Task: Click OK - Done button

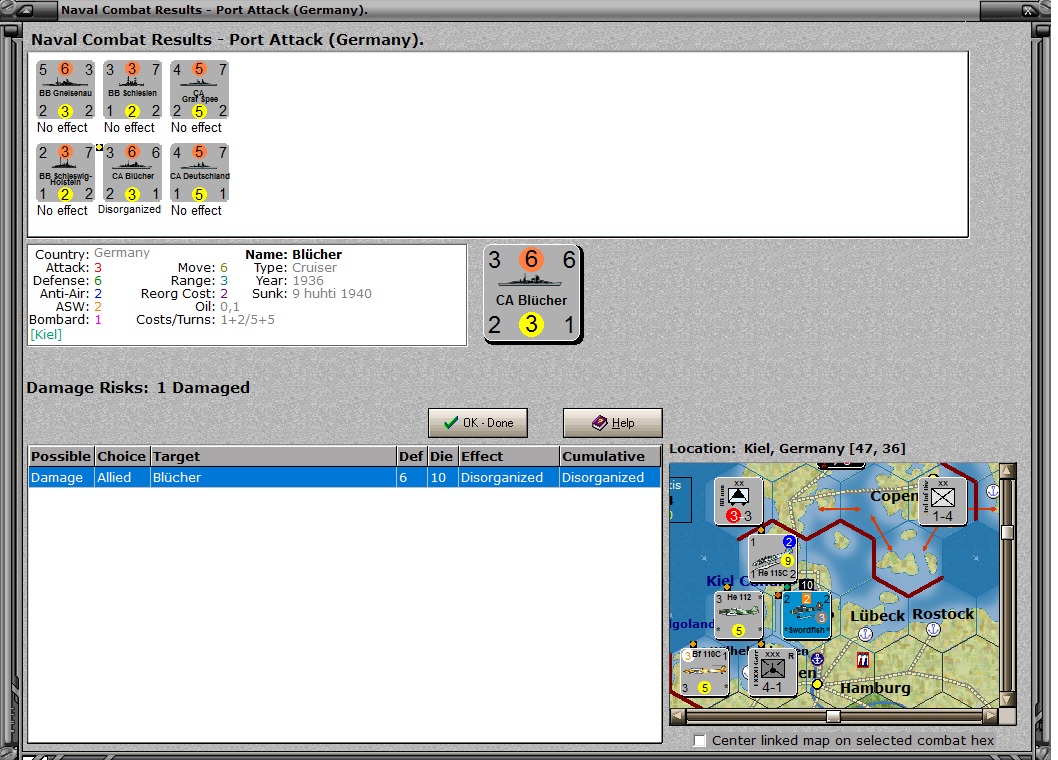Action: [478, 423]
